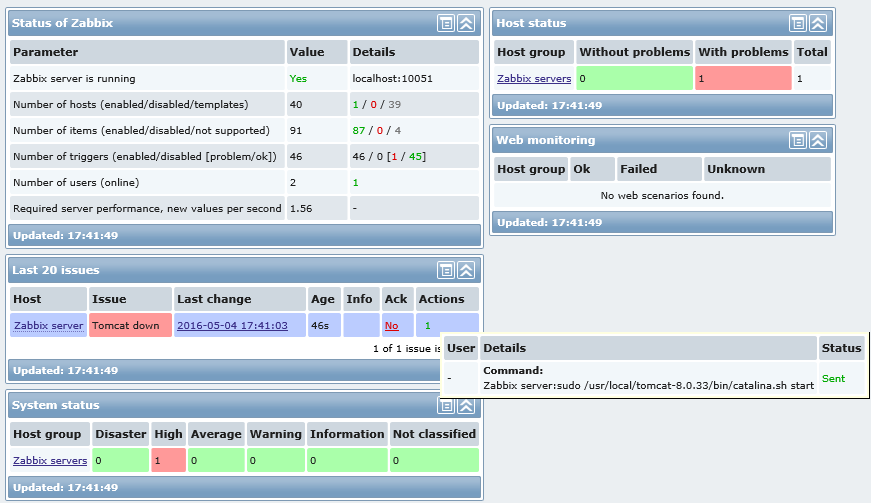
Task: Click 'Yes' value for server running
Action: [298, 78]
